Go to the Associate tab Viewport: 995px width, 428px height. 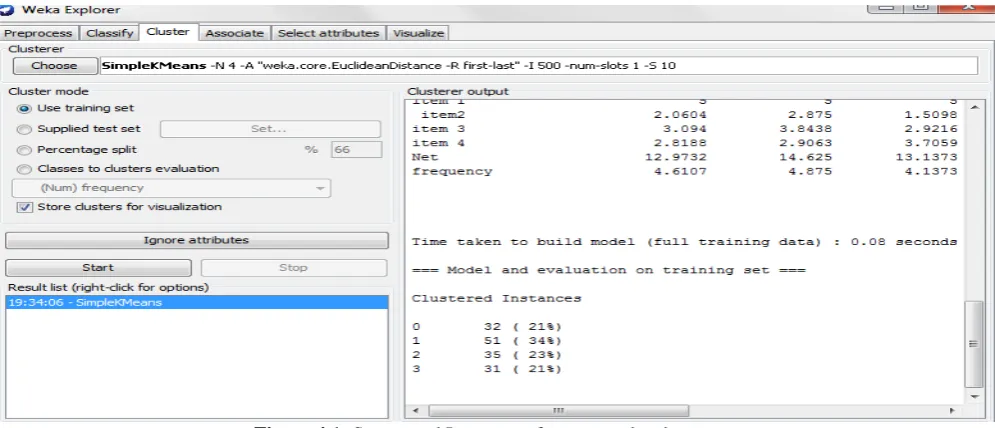(x=234, y=33)
